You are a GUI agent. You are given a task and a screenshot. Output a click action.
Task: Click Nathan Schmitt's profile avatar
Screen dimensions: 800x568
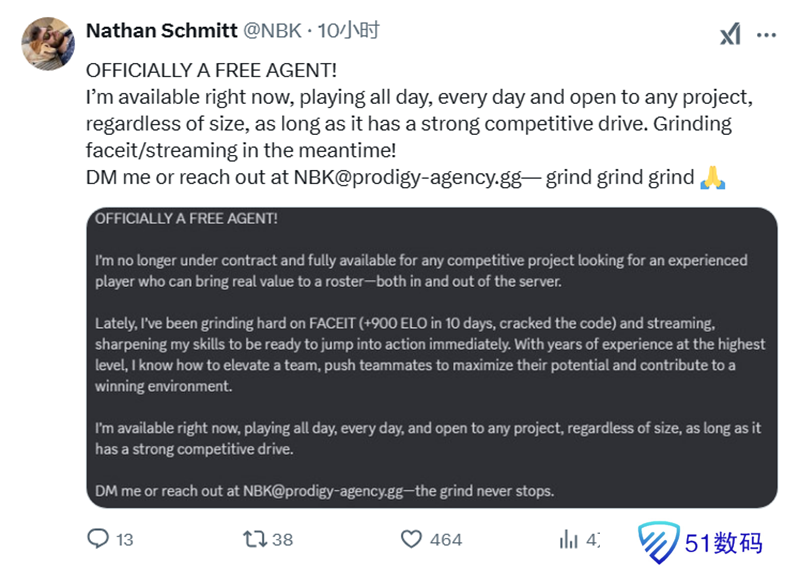47,43
